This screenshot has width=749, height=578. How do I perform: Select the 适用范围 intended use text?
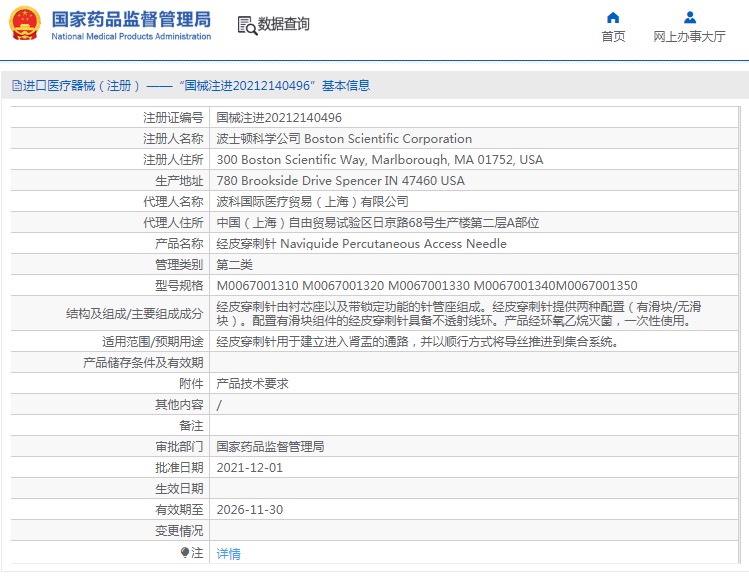(x=418, y=342)
